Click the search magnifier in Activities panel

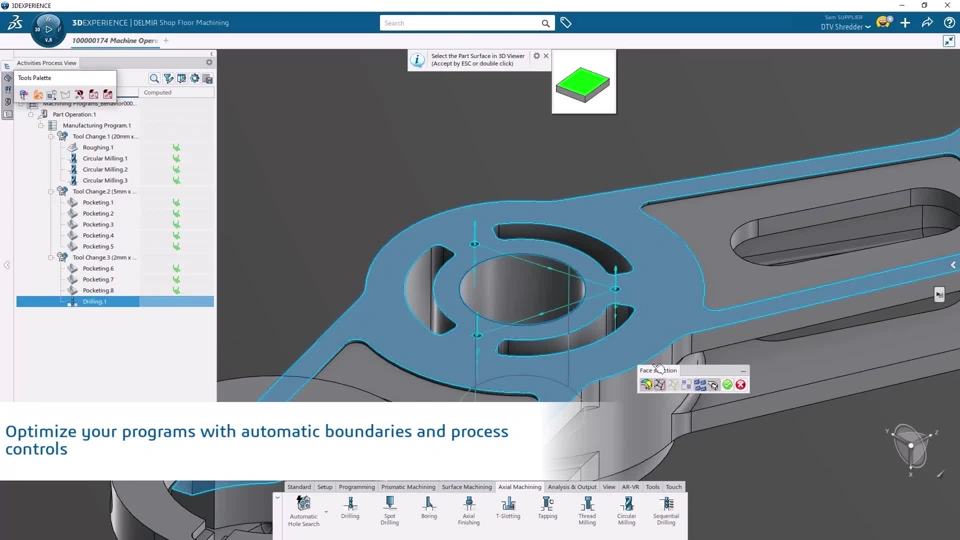[154, 78]
